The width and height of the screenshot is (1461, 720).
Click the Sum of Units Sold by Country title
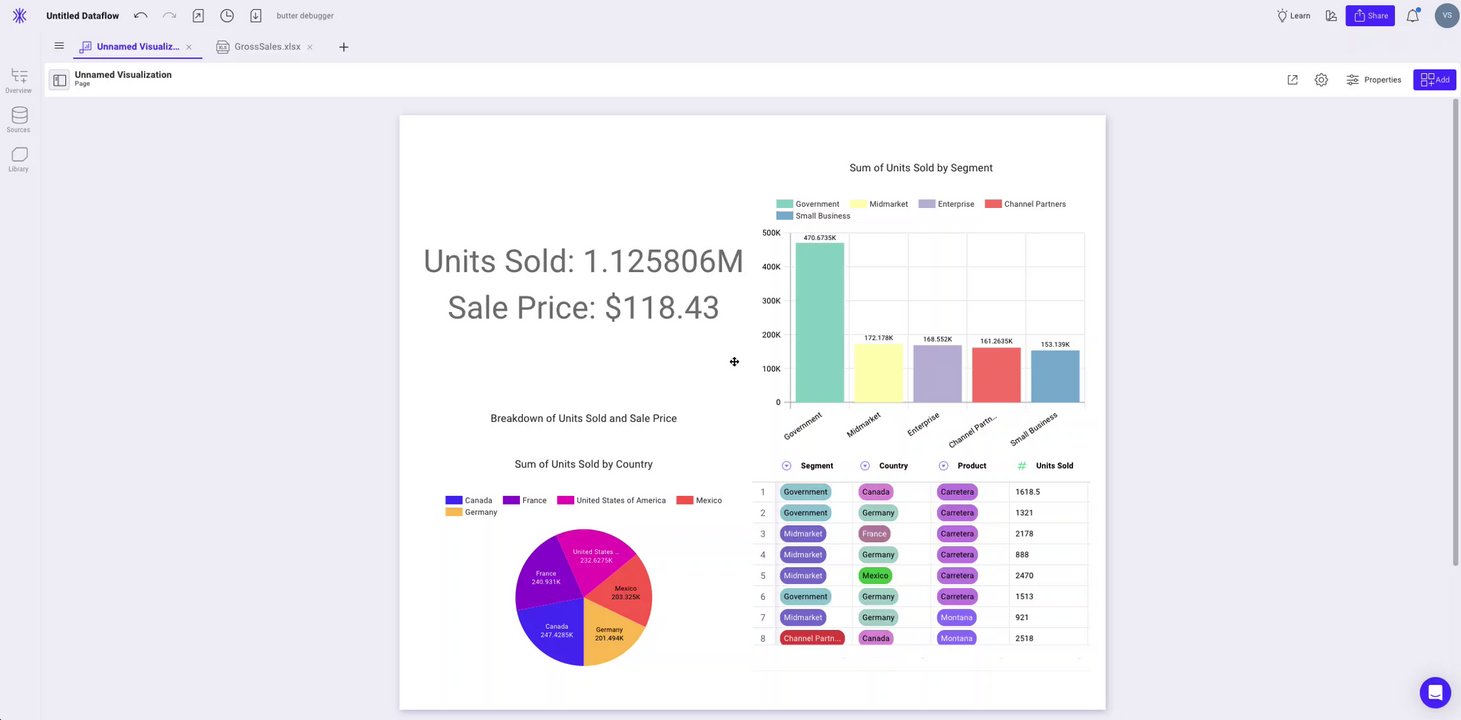[x=583, y=464]
